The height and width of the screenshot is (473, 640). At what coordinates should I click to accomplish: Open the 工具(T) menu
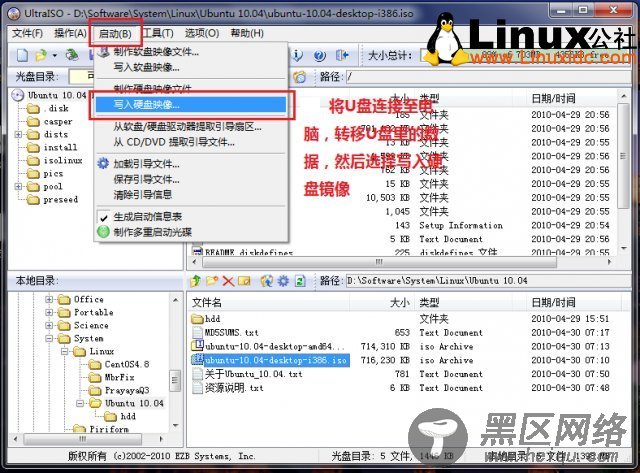coord(159,33)
